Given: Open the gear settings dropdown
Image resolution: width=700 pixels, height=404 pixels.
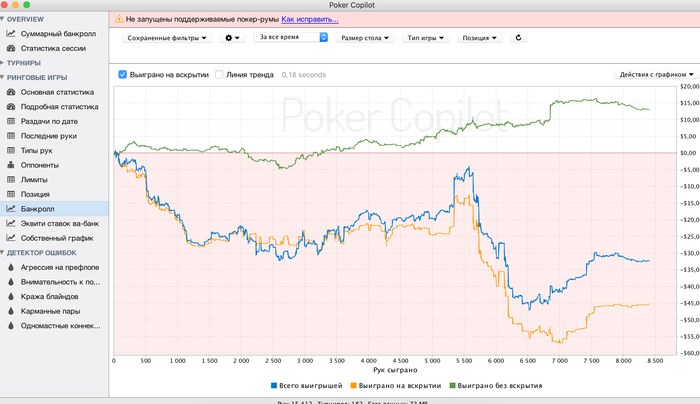Looking at the screenshot, I should click(x=232, y=38).
